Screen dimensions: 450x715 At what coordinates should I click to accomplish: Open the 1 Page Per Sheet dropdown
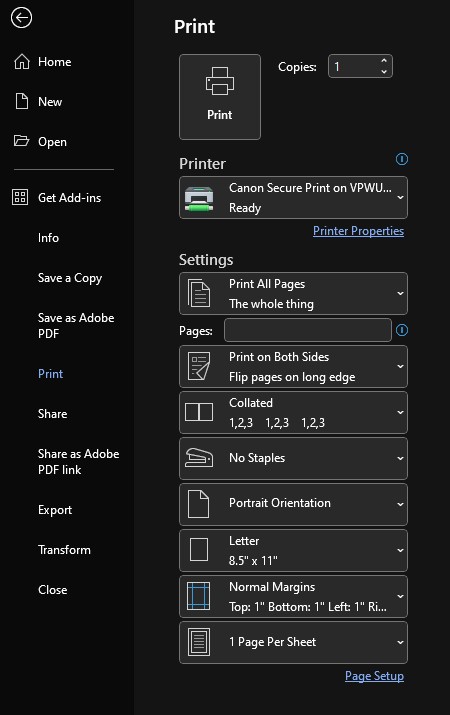click(294, 642)
